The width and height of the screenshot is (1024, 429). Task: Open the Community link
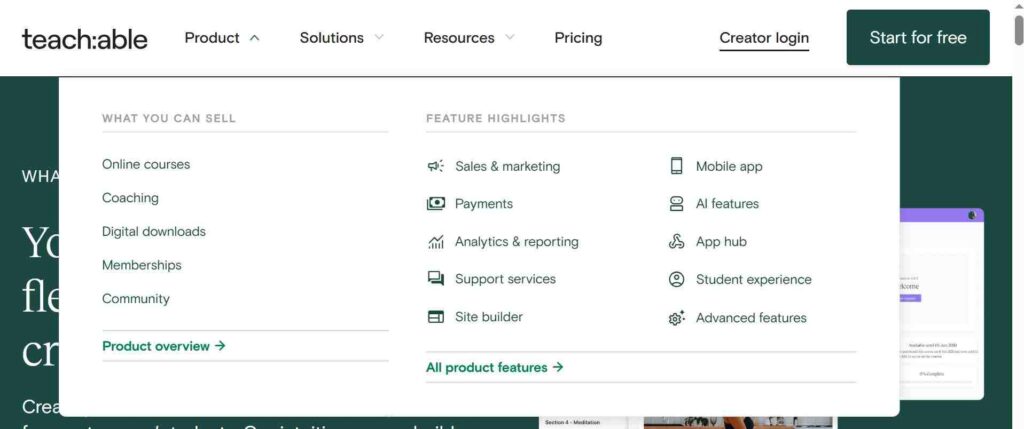(136, 299)
